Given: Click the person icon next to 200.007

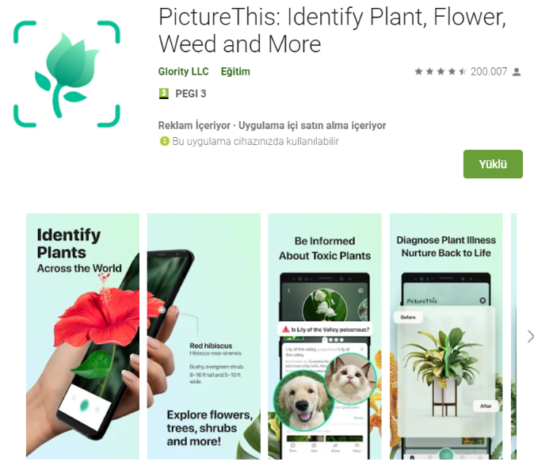Looking at the screenshot, I should coord(517,72).
